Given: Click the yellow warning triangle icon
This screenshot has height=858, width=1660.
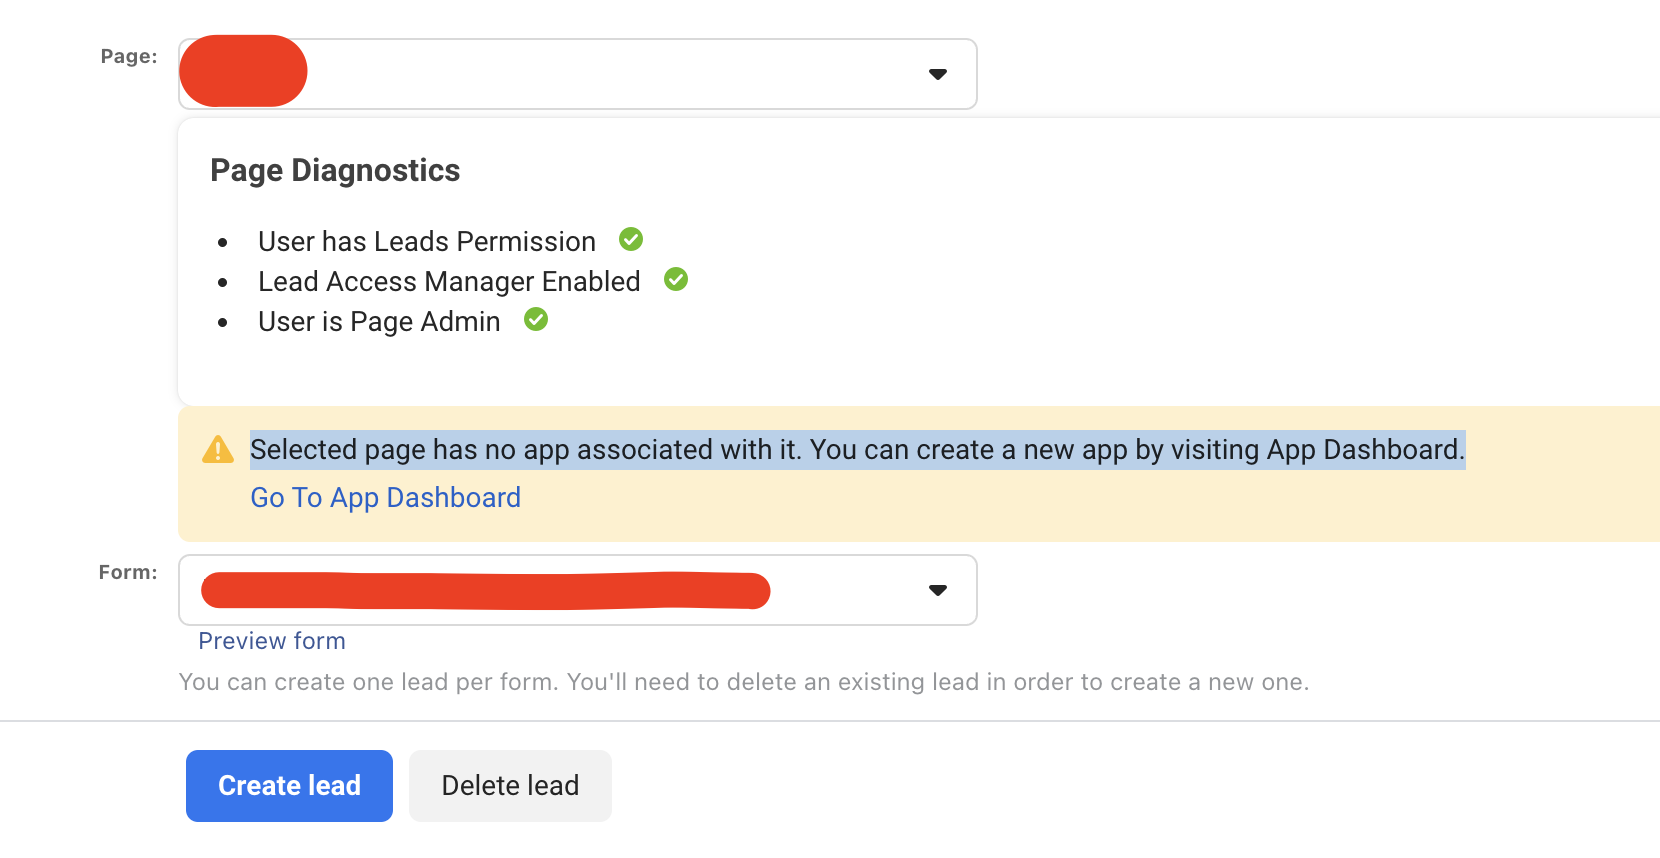Looking at the screenshot, I should 218,450.
